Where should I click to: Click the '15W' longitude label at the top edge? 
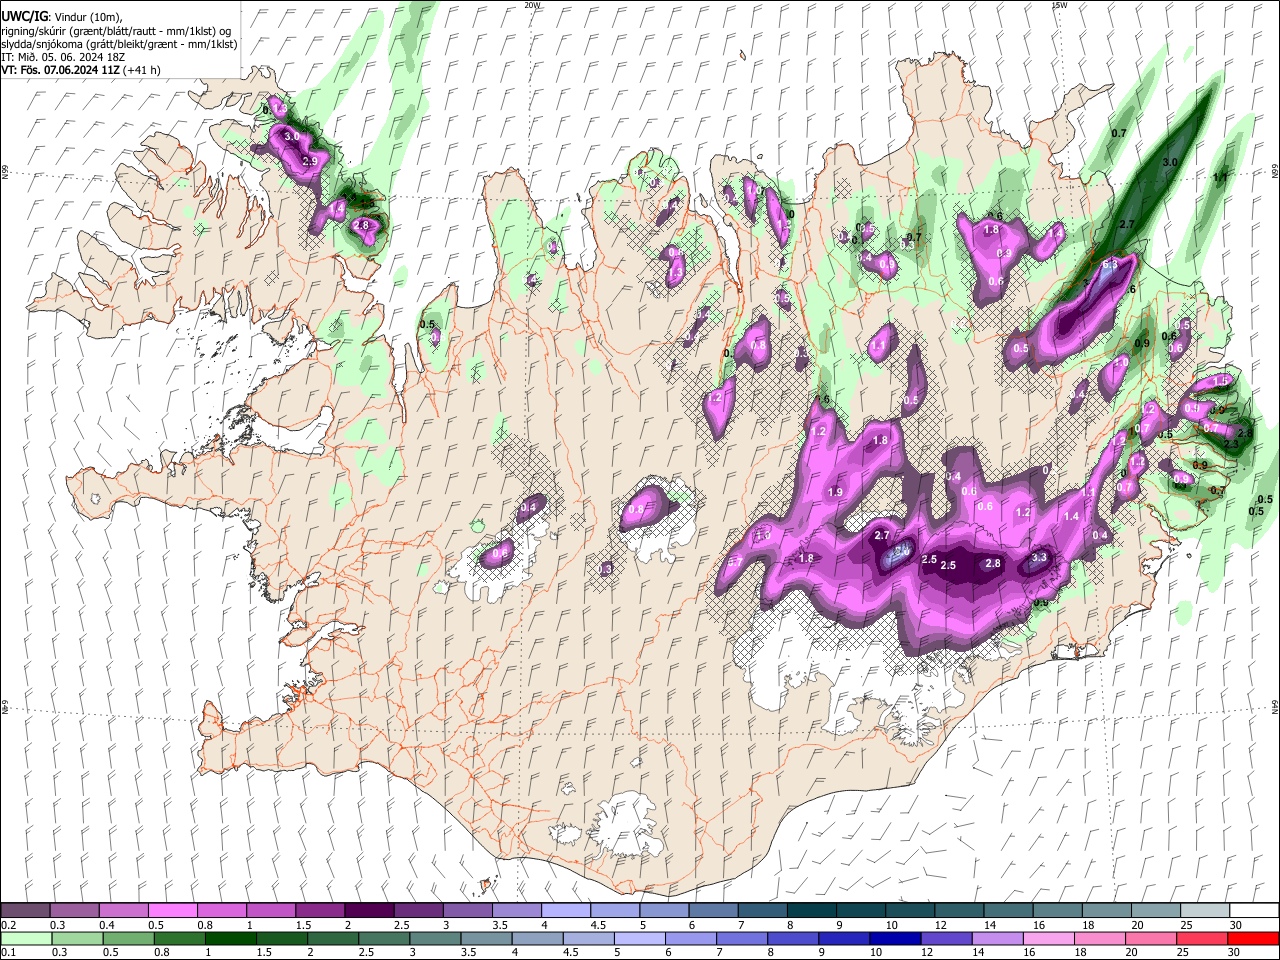click(1059, 5)
